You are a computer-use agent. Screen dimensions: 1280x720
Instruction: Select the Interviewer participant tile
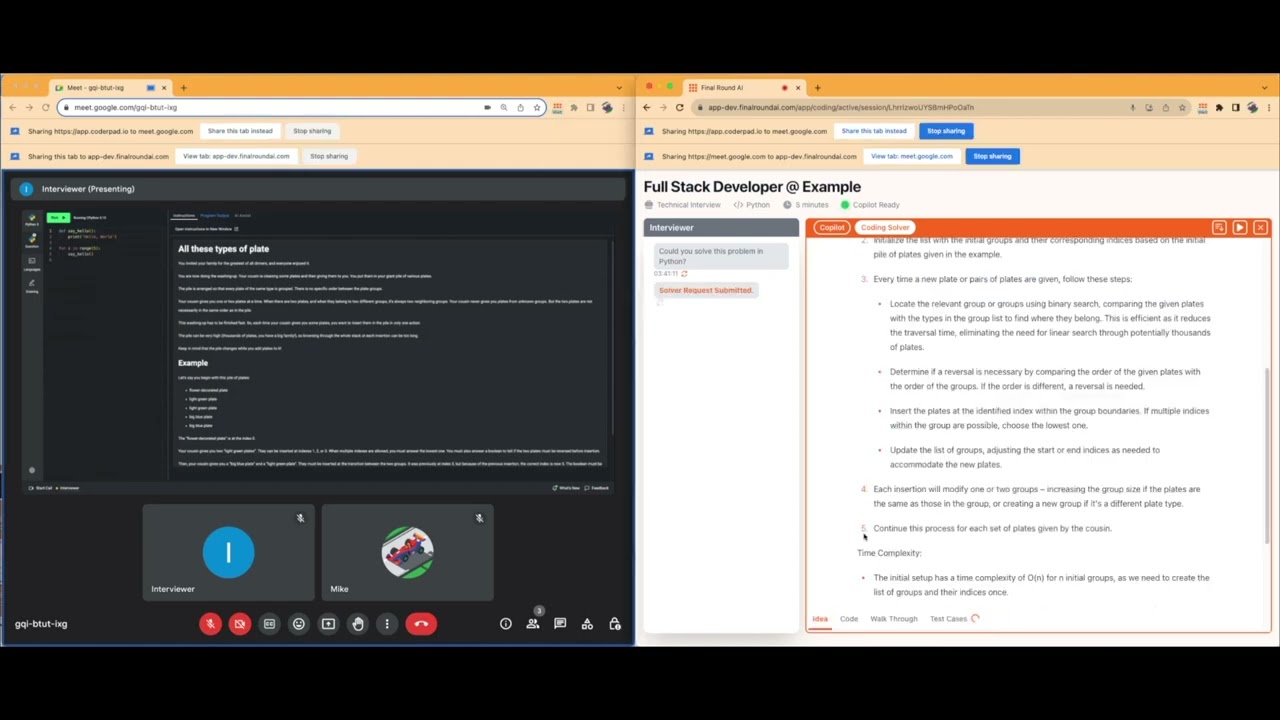coord(228,552)
